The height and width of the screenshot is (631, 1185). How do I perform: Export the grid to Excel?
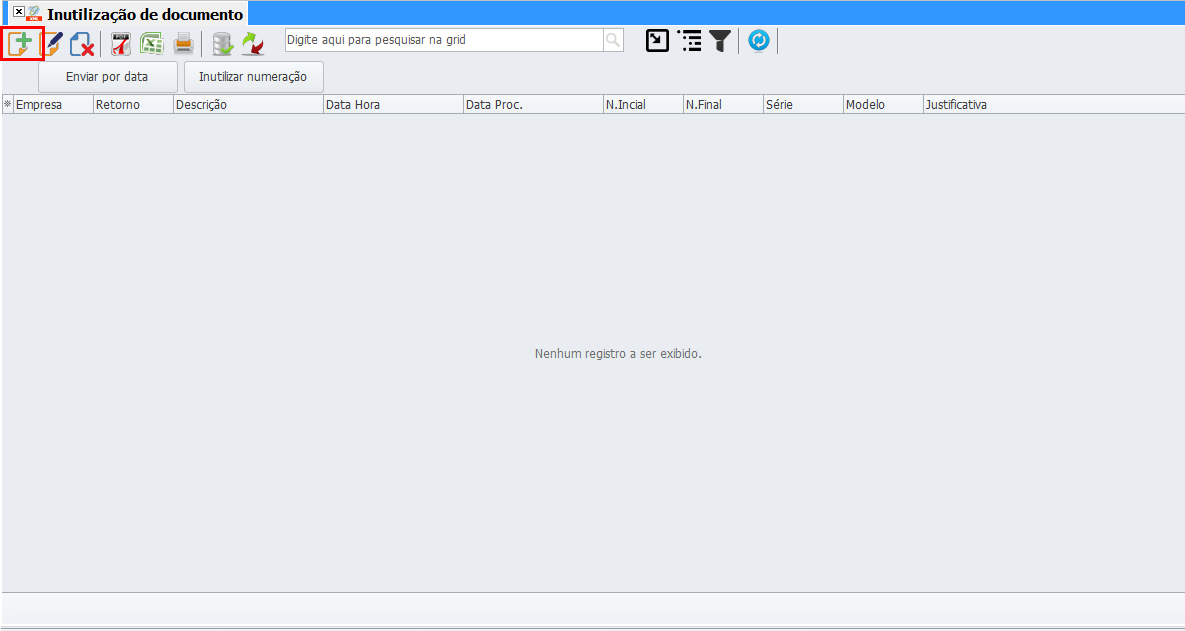tap(152, 43)
